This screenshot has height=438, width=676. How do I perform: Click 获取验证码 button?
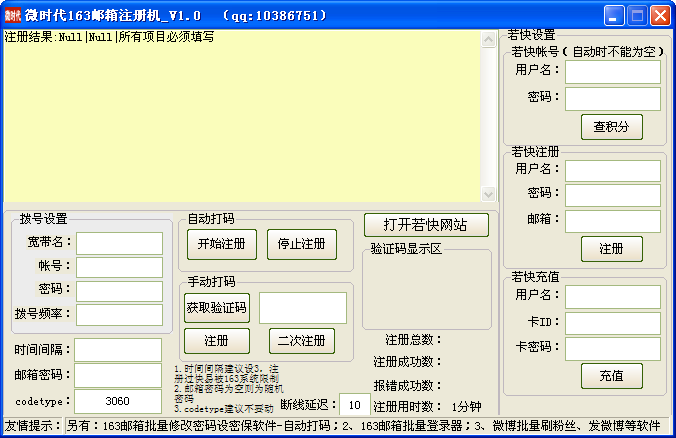[x=217, y=308]
